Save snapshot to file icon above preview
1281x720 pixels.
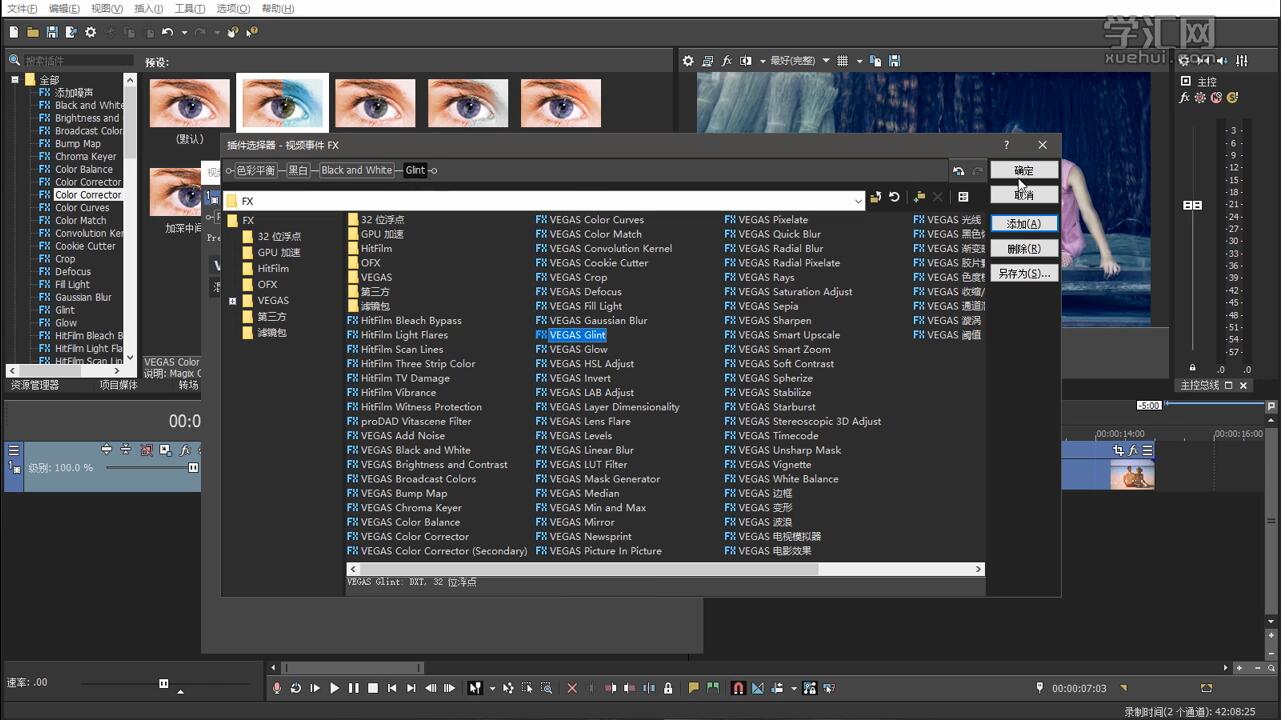click(894, 61)
